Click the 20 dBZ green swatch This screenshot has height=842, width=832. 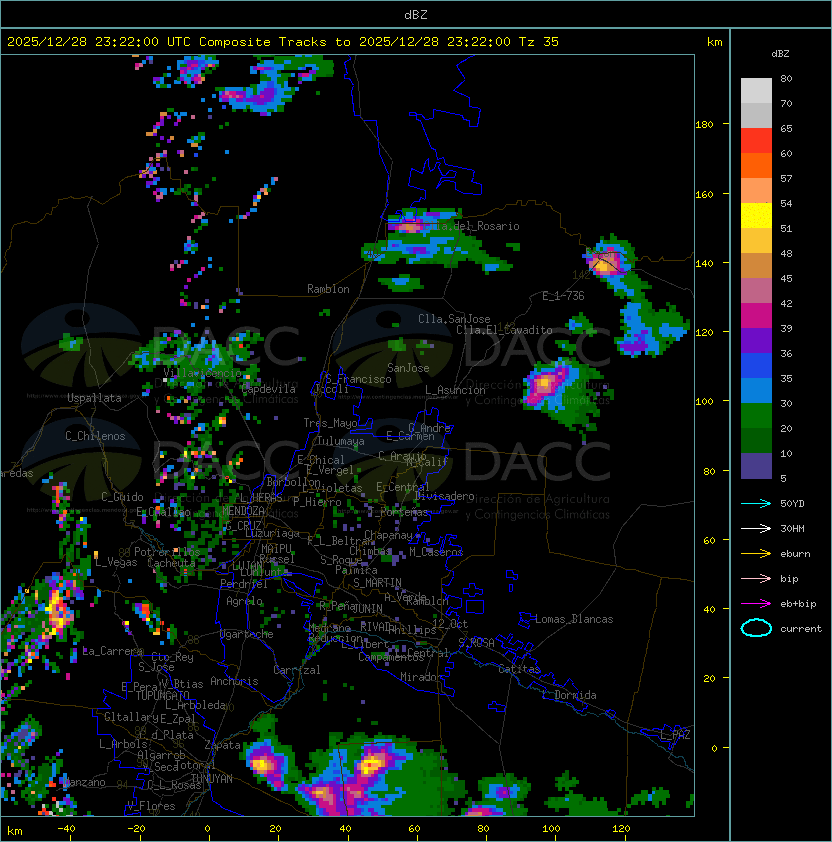(x=756, y=440)
